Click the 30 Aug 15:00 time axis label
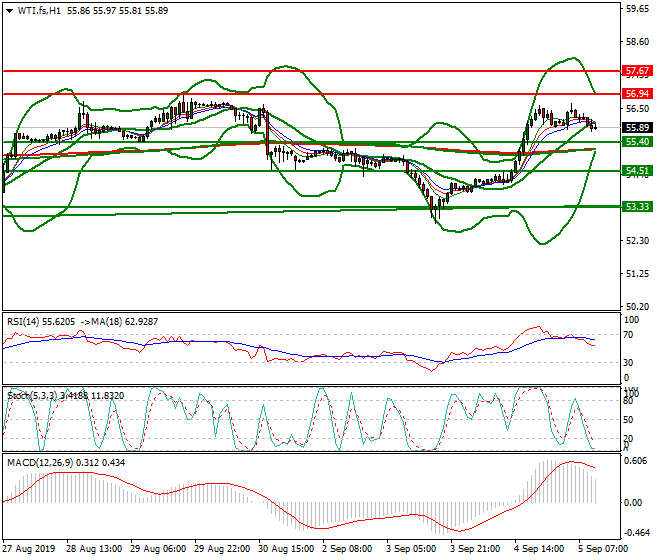Screen dimensions: 660x560 click(x=286, y=551)
